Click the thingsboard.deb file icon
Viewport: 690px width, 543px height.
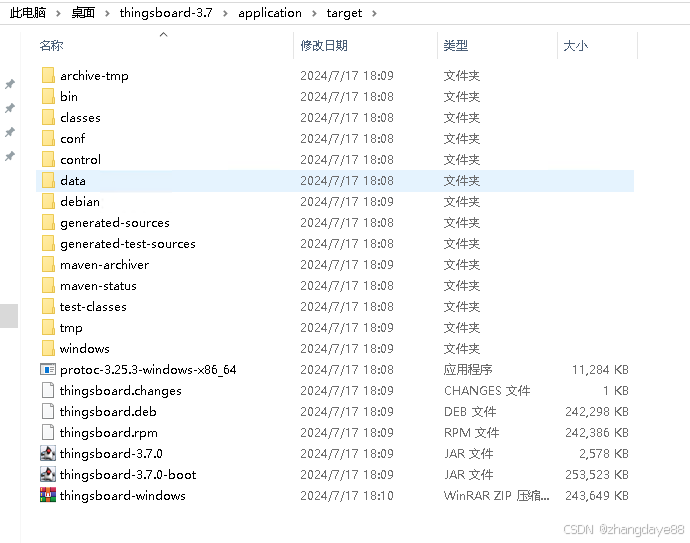point(48,411)
